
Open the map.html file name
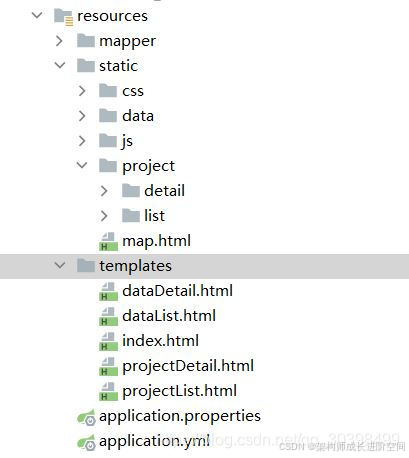pyautogui.click(x=156, y=241)
